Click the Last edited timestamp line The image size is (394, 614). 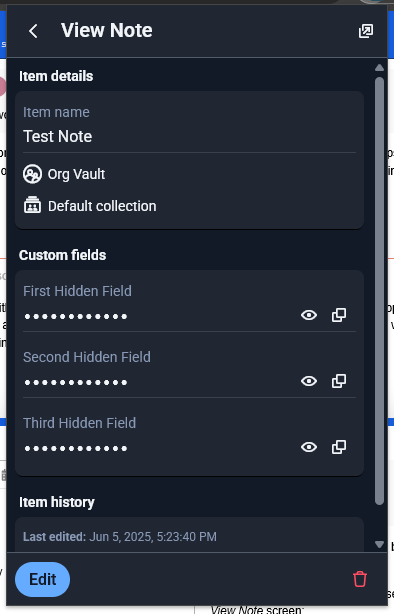click(120, 536)
